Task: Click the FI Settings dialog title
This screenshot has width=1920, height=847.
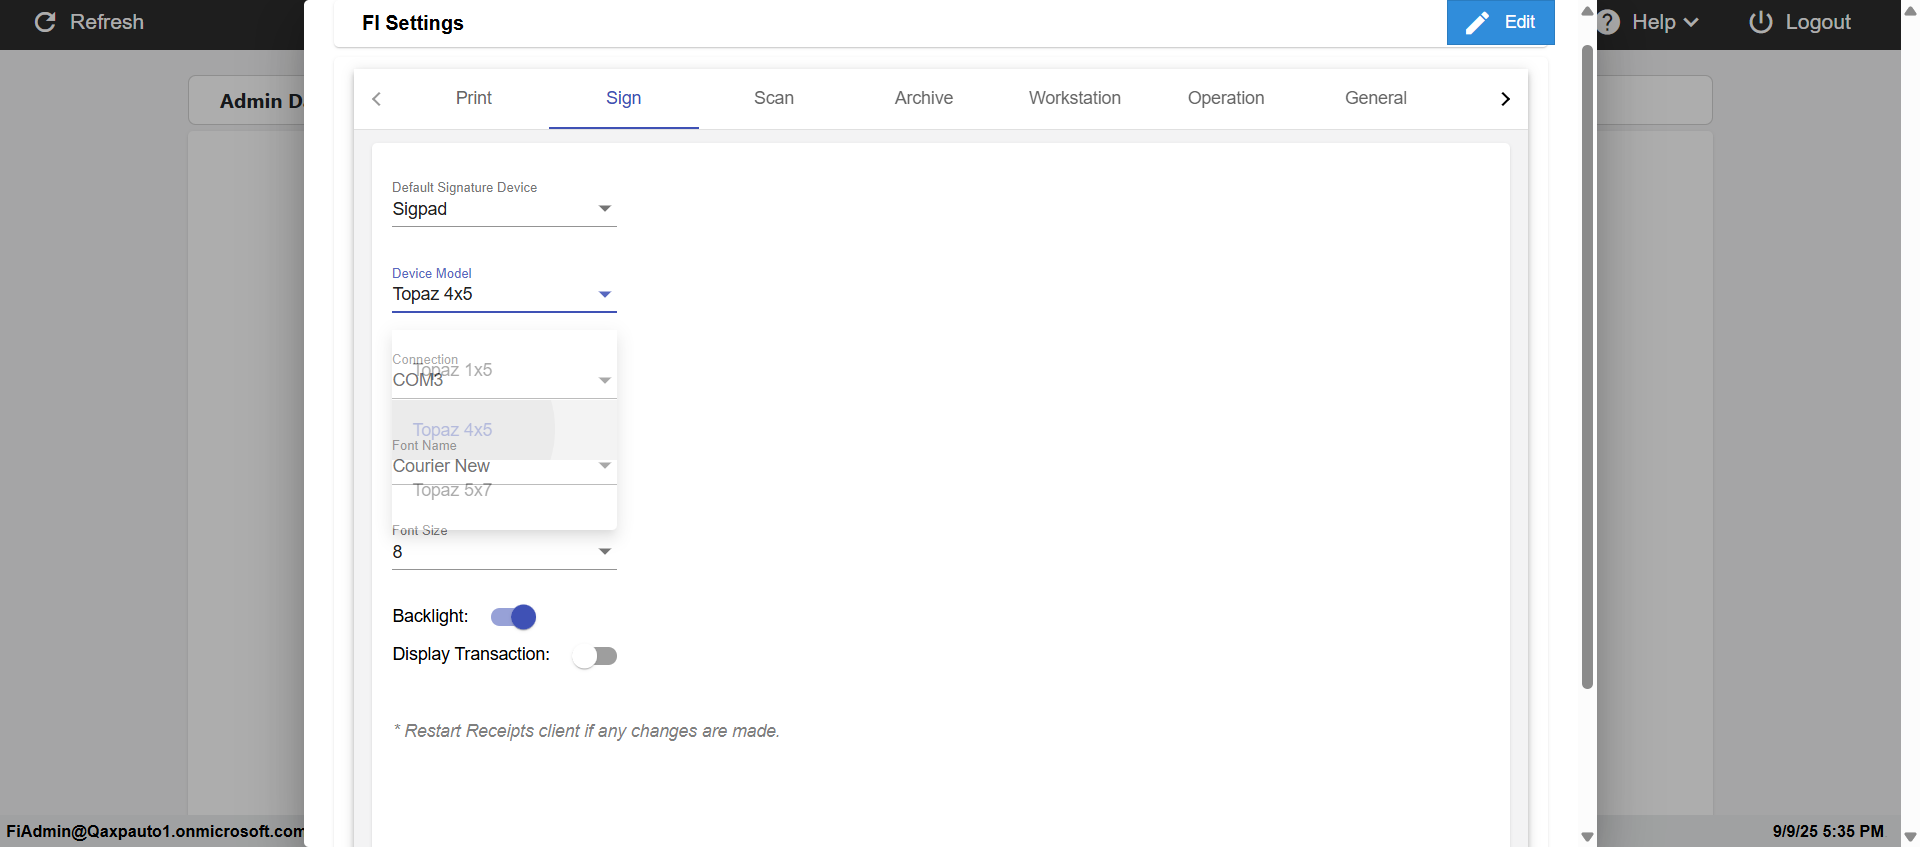Action: tap(413, 23)
